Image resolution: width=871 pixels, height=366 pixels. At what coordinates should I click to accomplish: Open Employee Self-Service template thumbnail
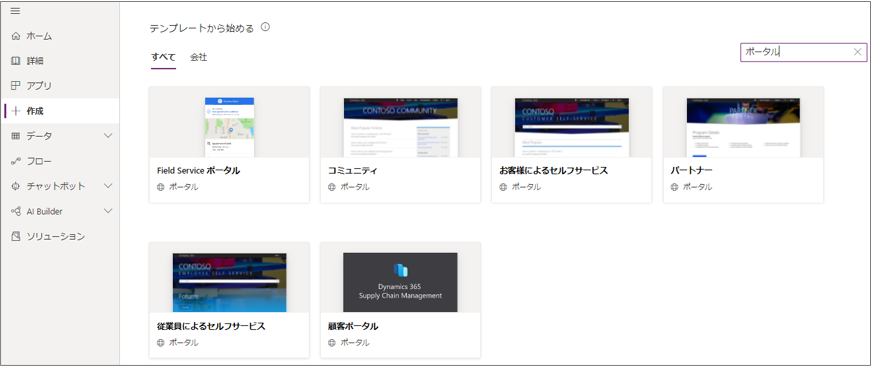point(229,283)
